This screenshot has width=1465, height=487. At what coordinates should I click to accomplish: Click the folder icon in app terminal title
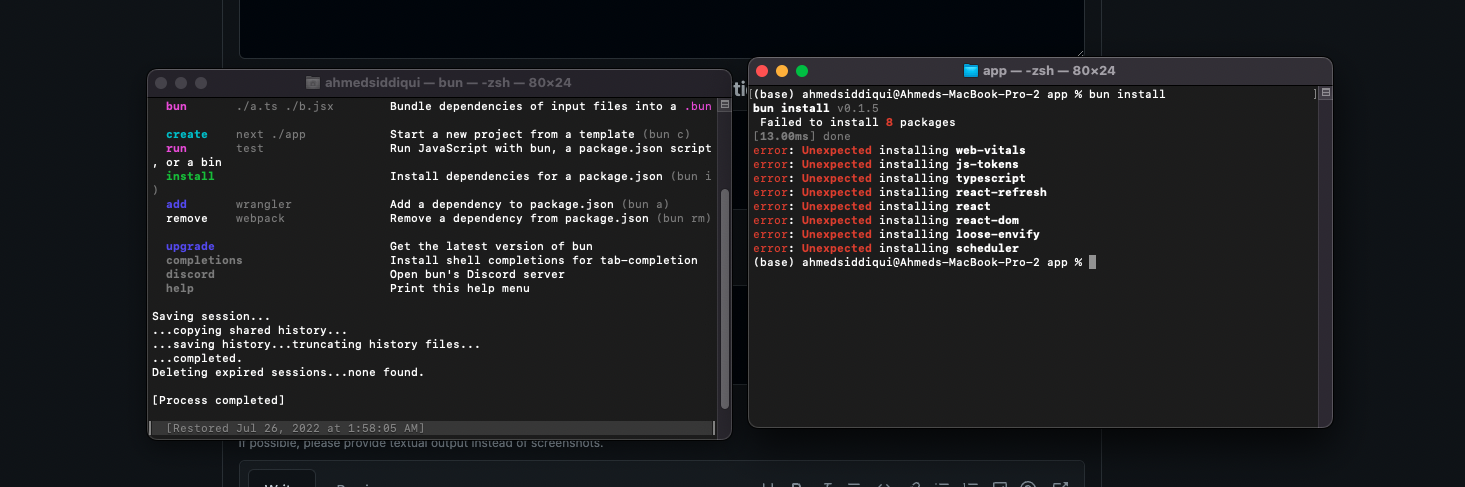click(x=970, y=71)
